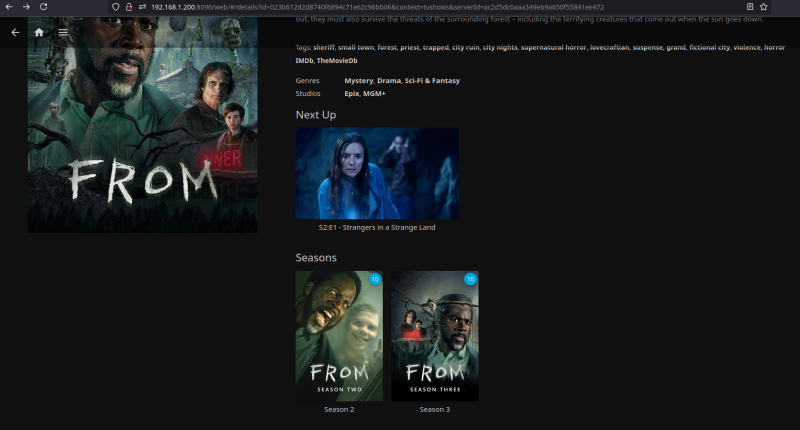800x430 pixels.
Task: Open the Epix studio link
Action: pos(352,94)
